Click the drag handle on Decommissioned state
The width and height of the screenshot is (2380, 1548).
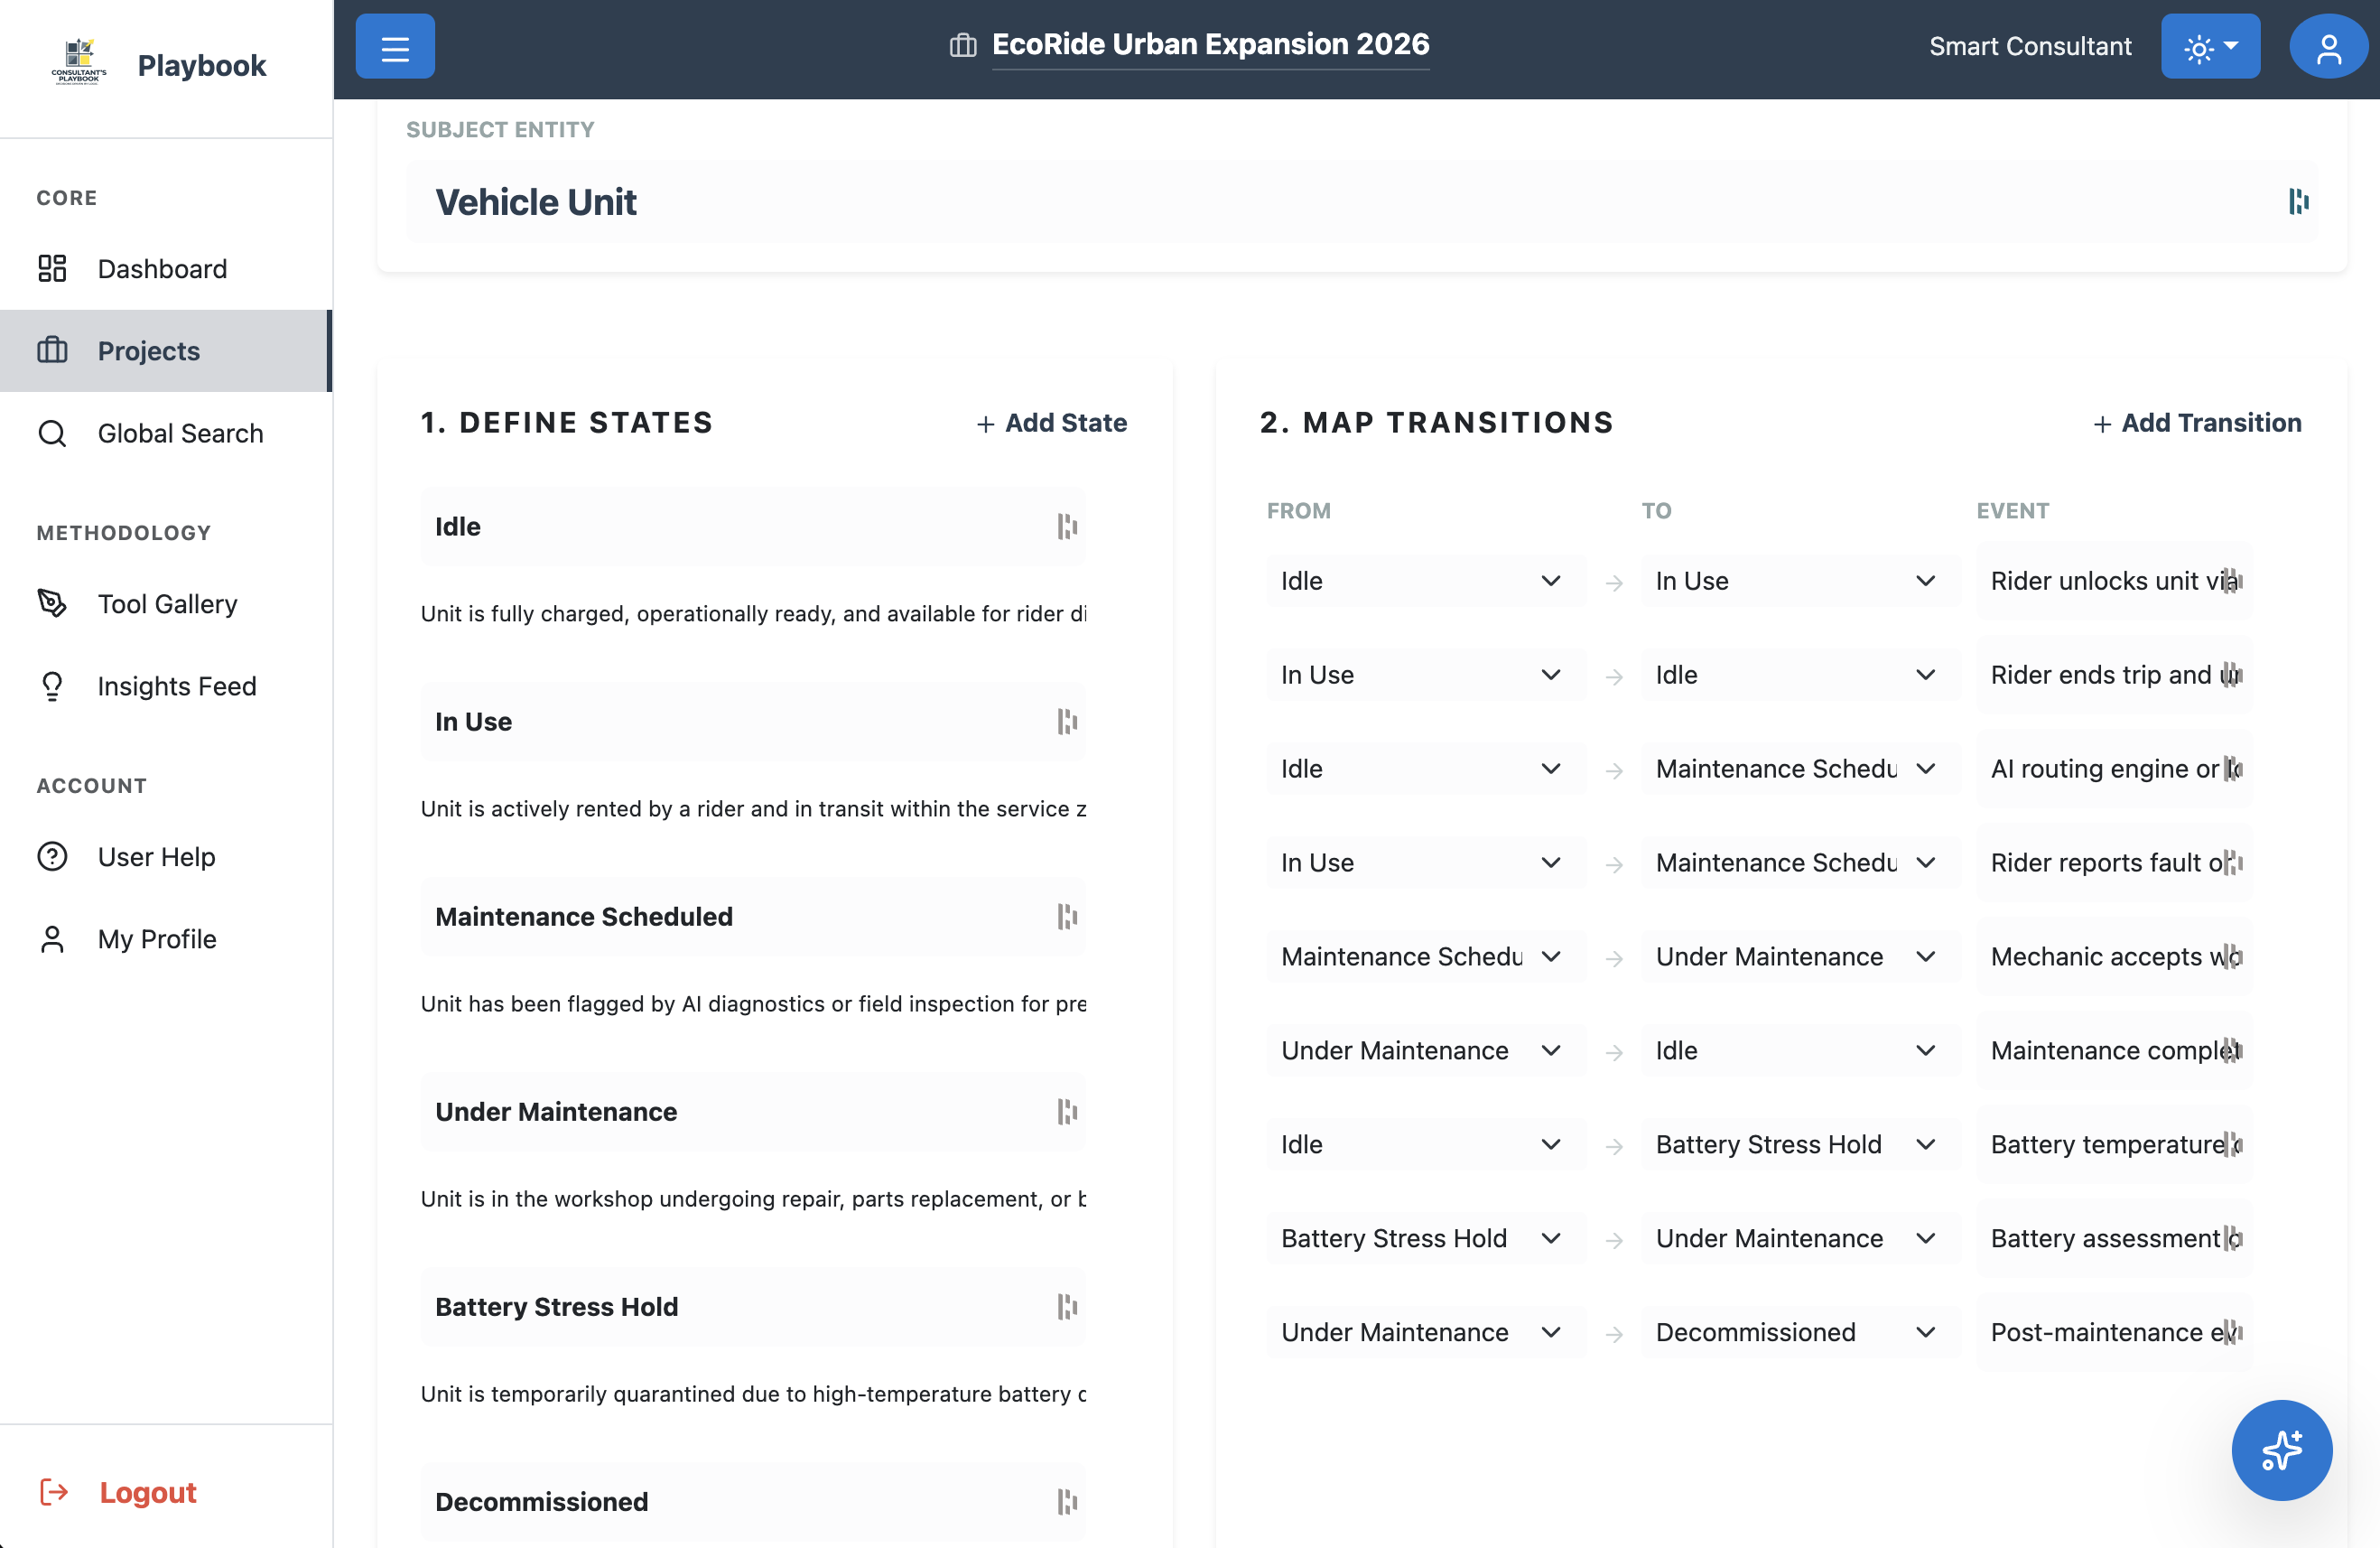click(1068, 1501)
